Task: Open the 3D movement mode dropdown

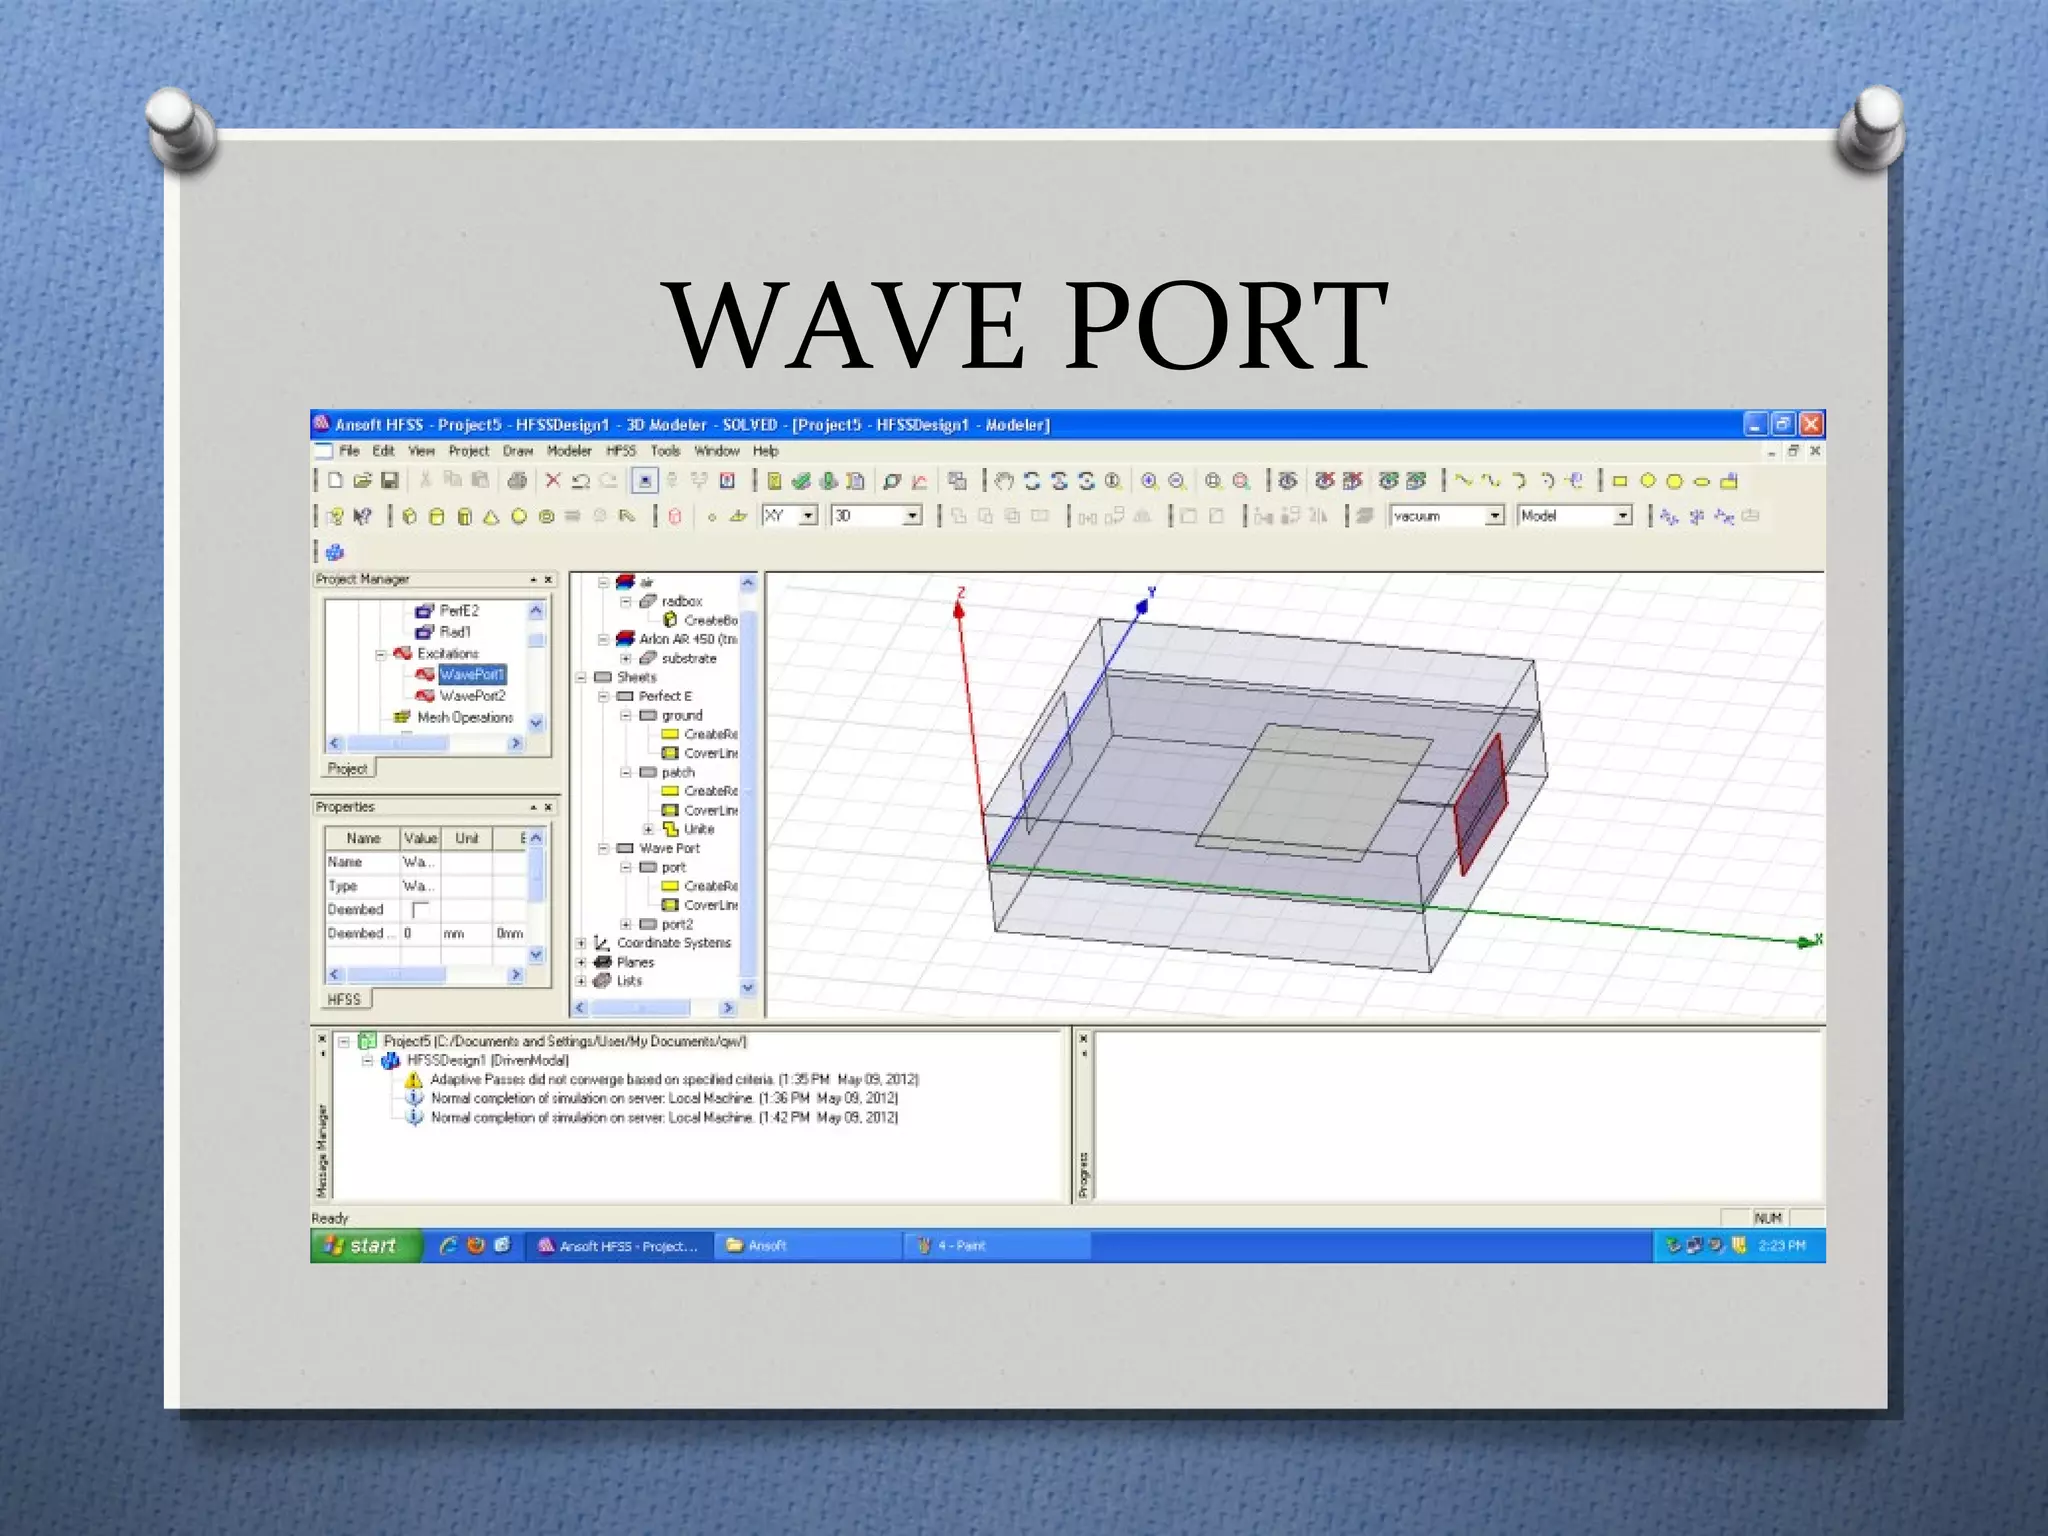Action: (x=912, y=516)
